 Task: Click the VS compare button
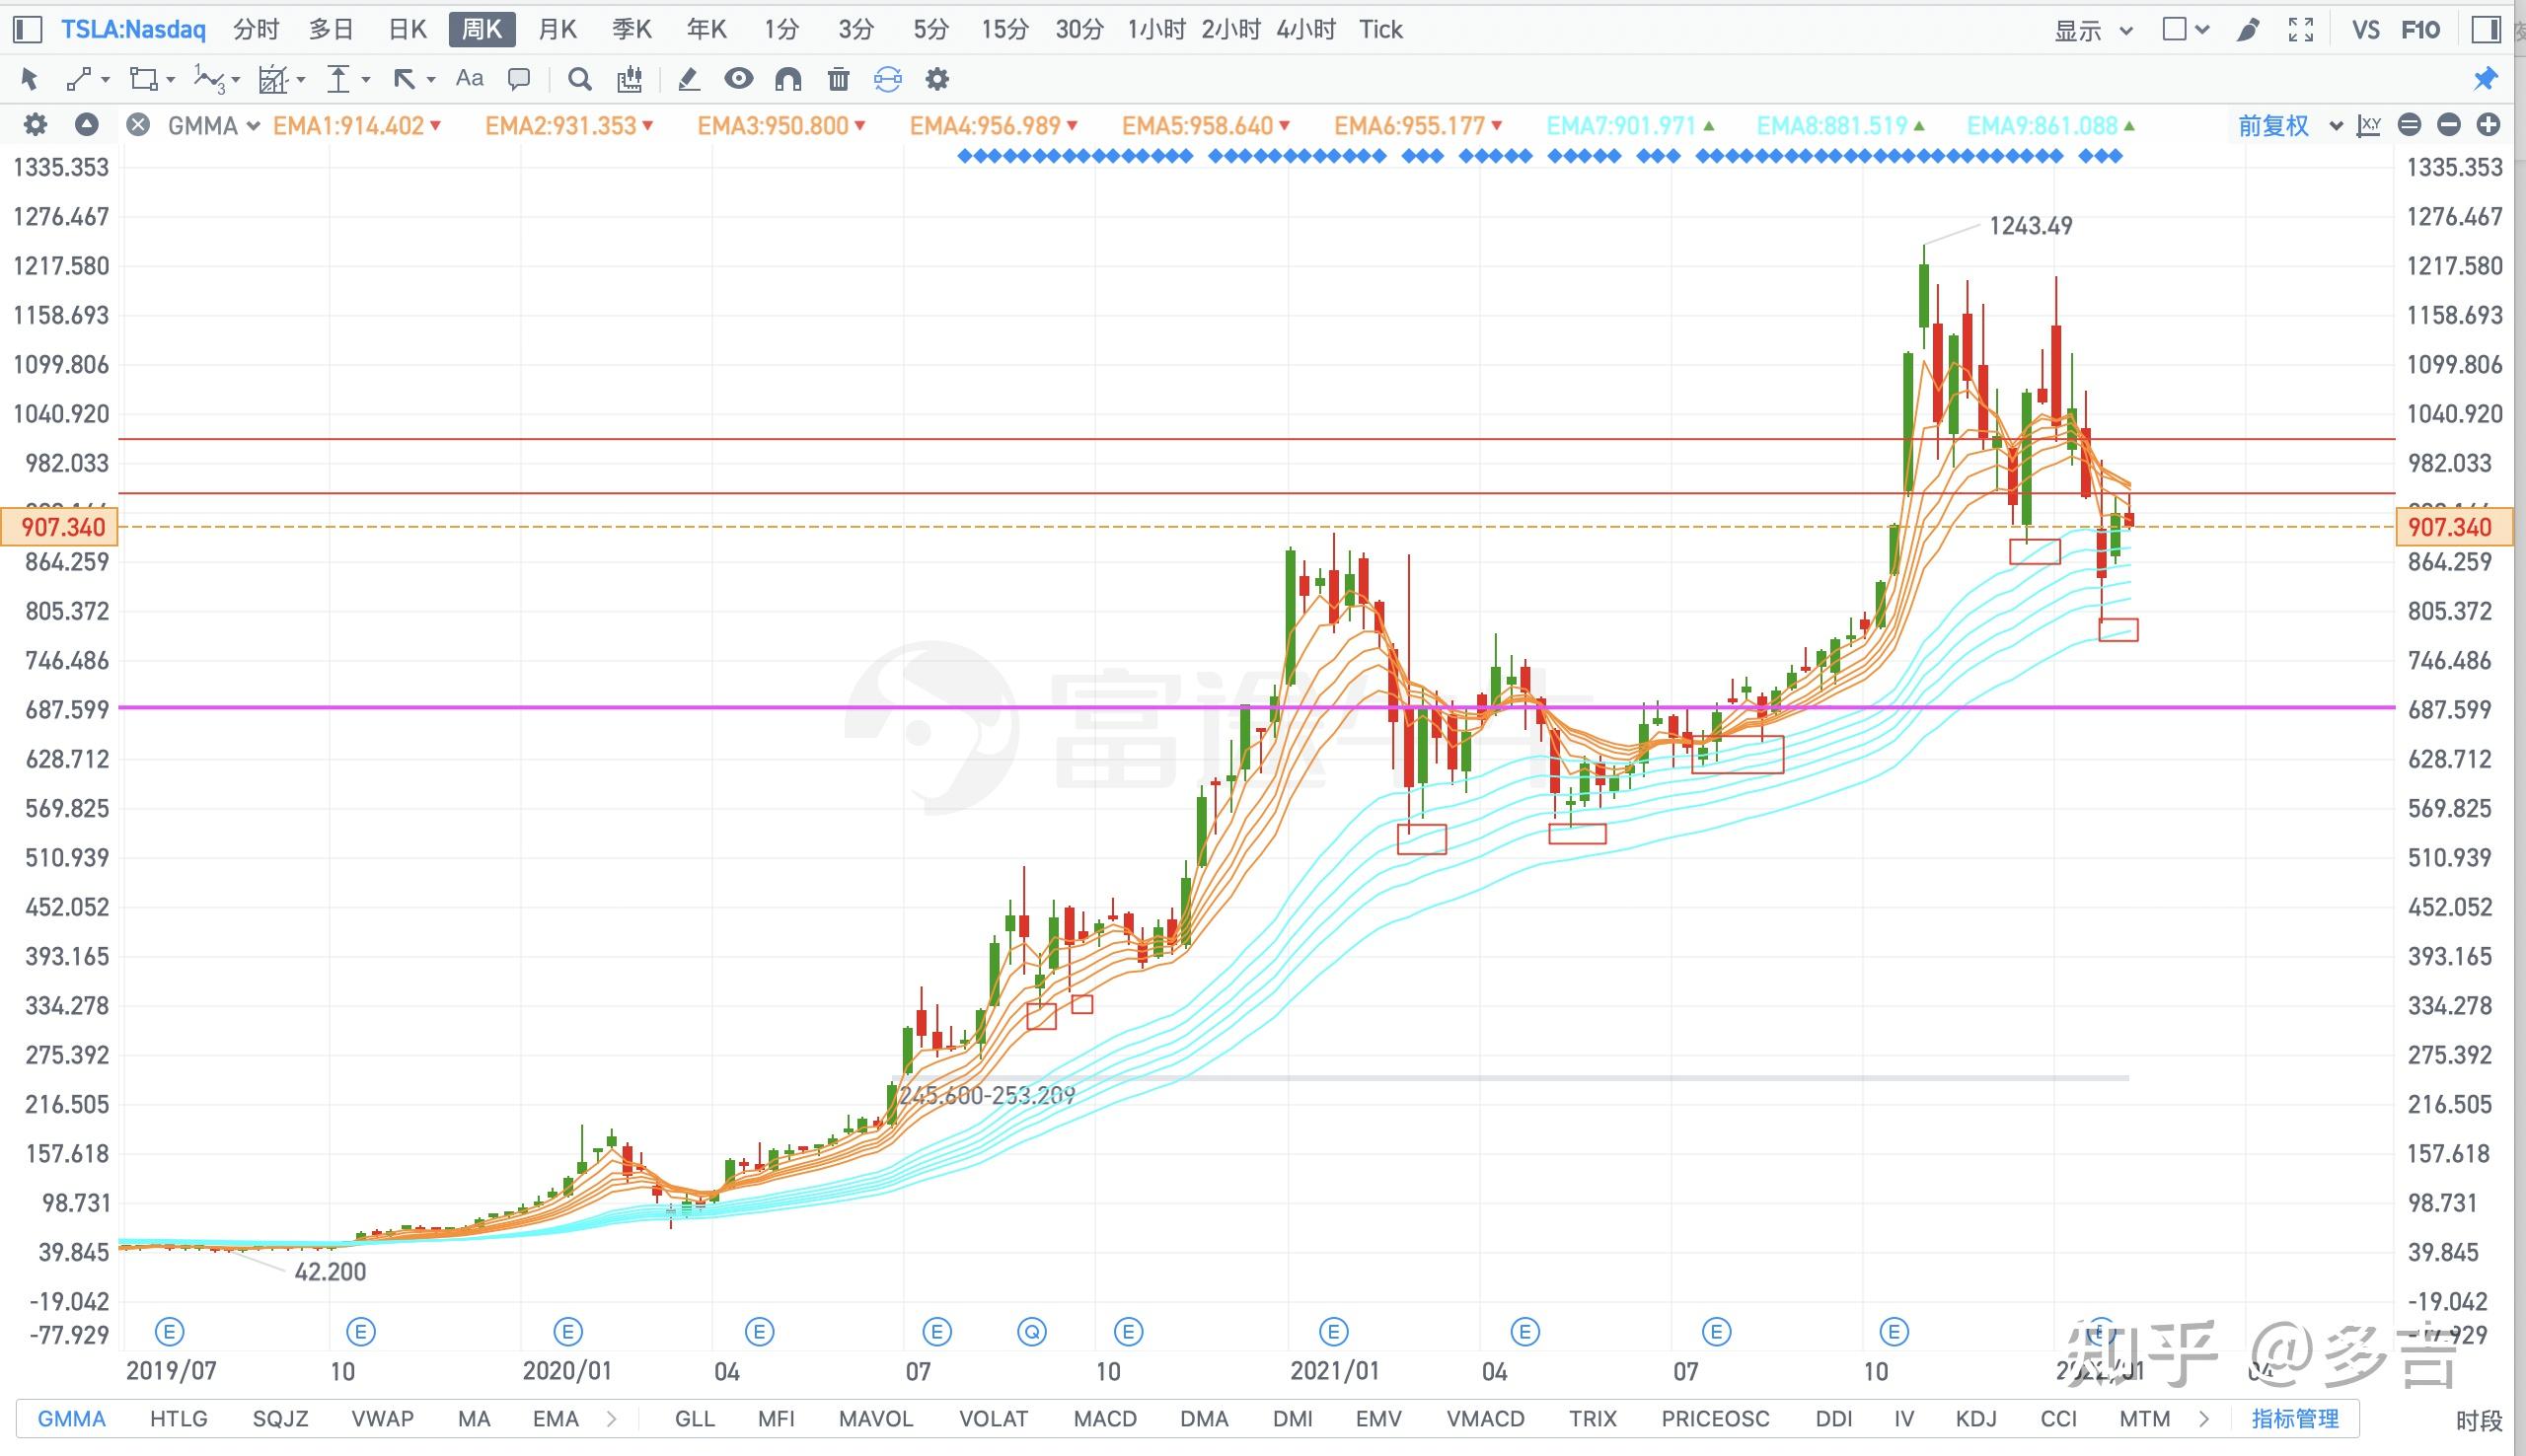pyautogui.click(x=2365, y=30)
